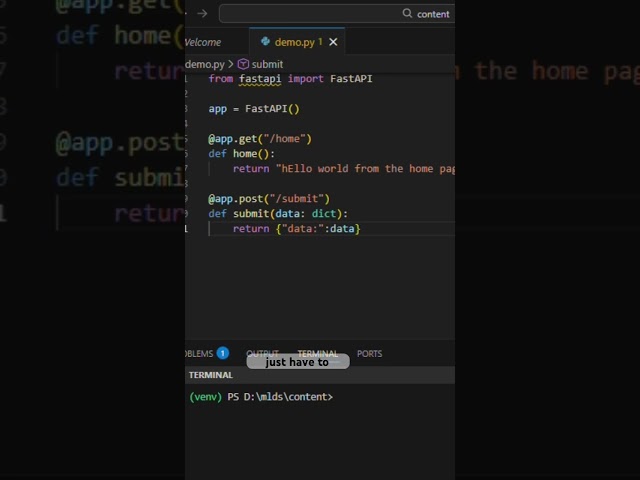Click the (venv) prompt prefix
This screenshot has height=480, width=640.
206,397
